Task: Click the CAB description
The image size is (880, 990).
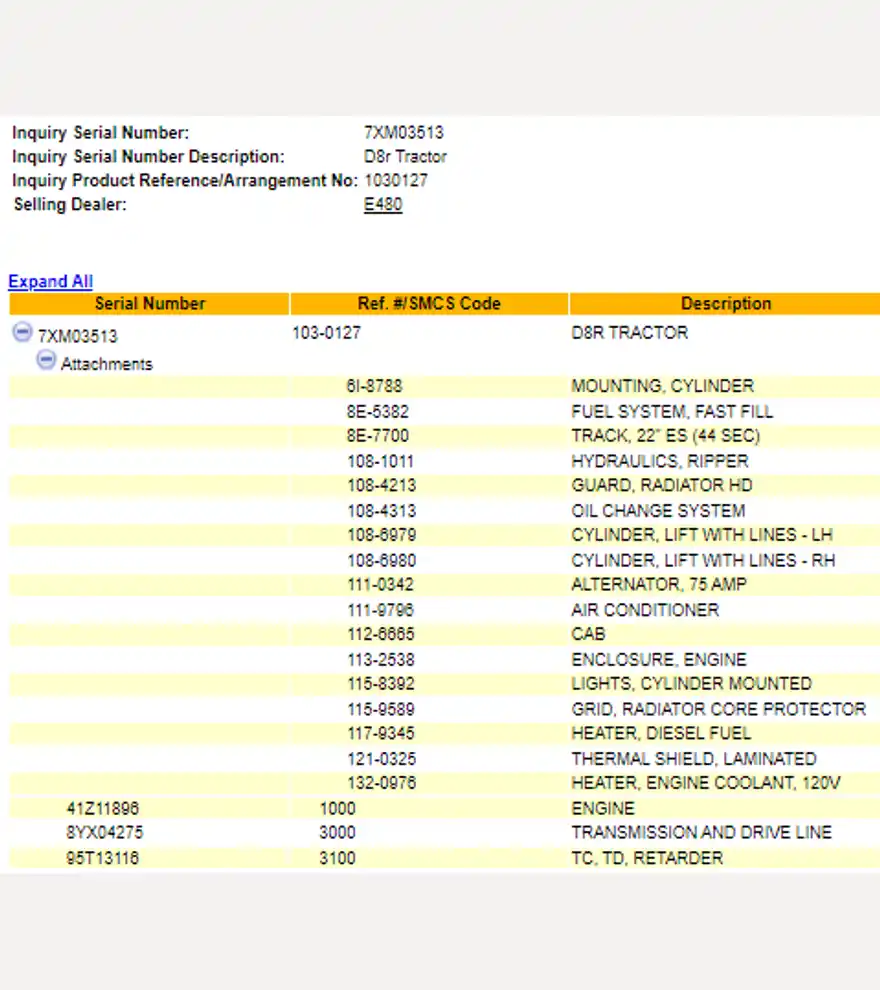Action: pos(588,634)
